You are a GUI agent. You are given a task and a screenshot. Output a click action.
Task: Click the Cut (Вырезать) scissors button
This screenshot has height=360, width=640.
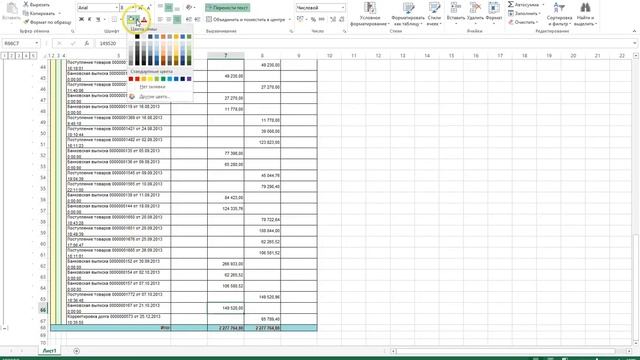pyautogui.click(x=36, y=4)
